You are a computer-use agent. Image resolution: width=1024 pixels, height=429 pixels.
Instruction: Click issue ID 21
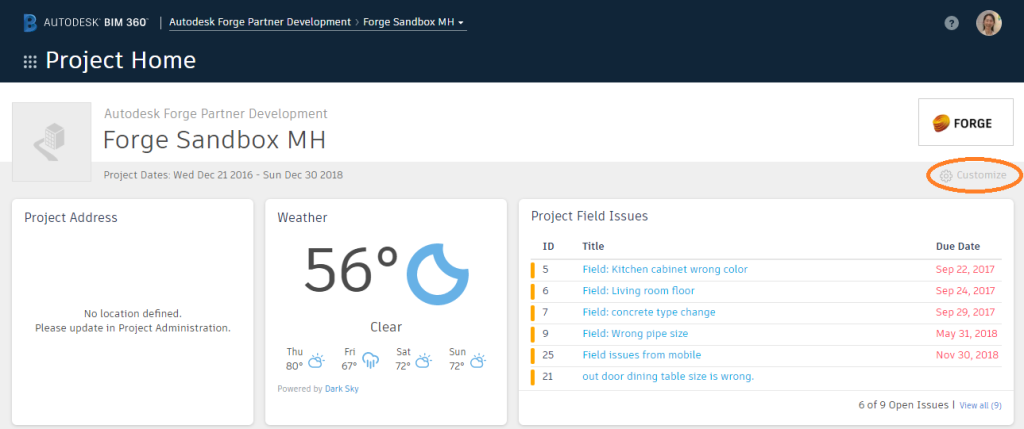[548, 377]
